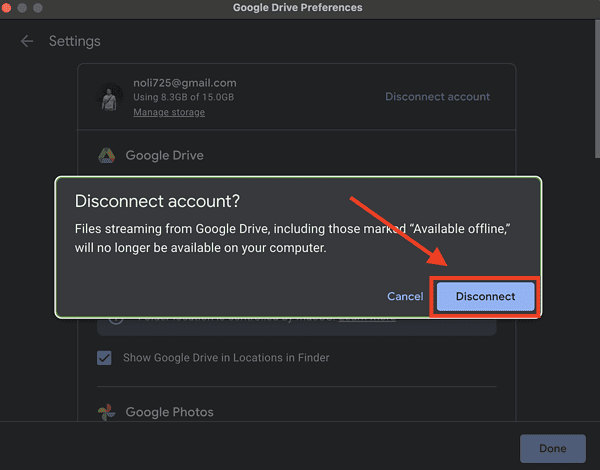Click the back arrow next to Settings

click(27, 41)
